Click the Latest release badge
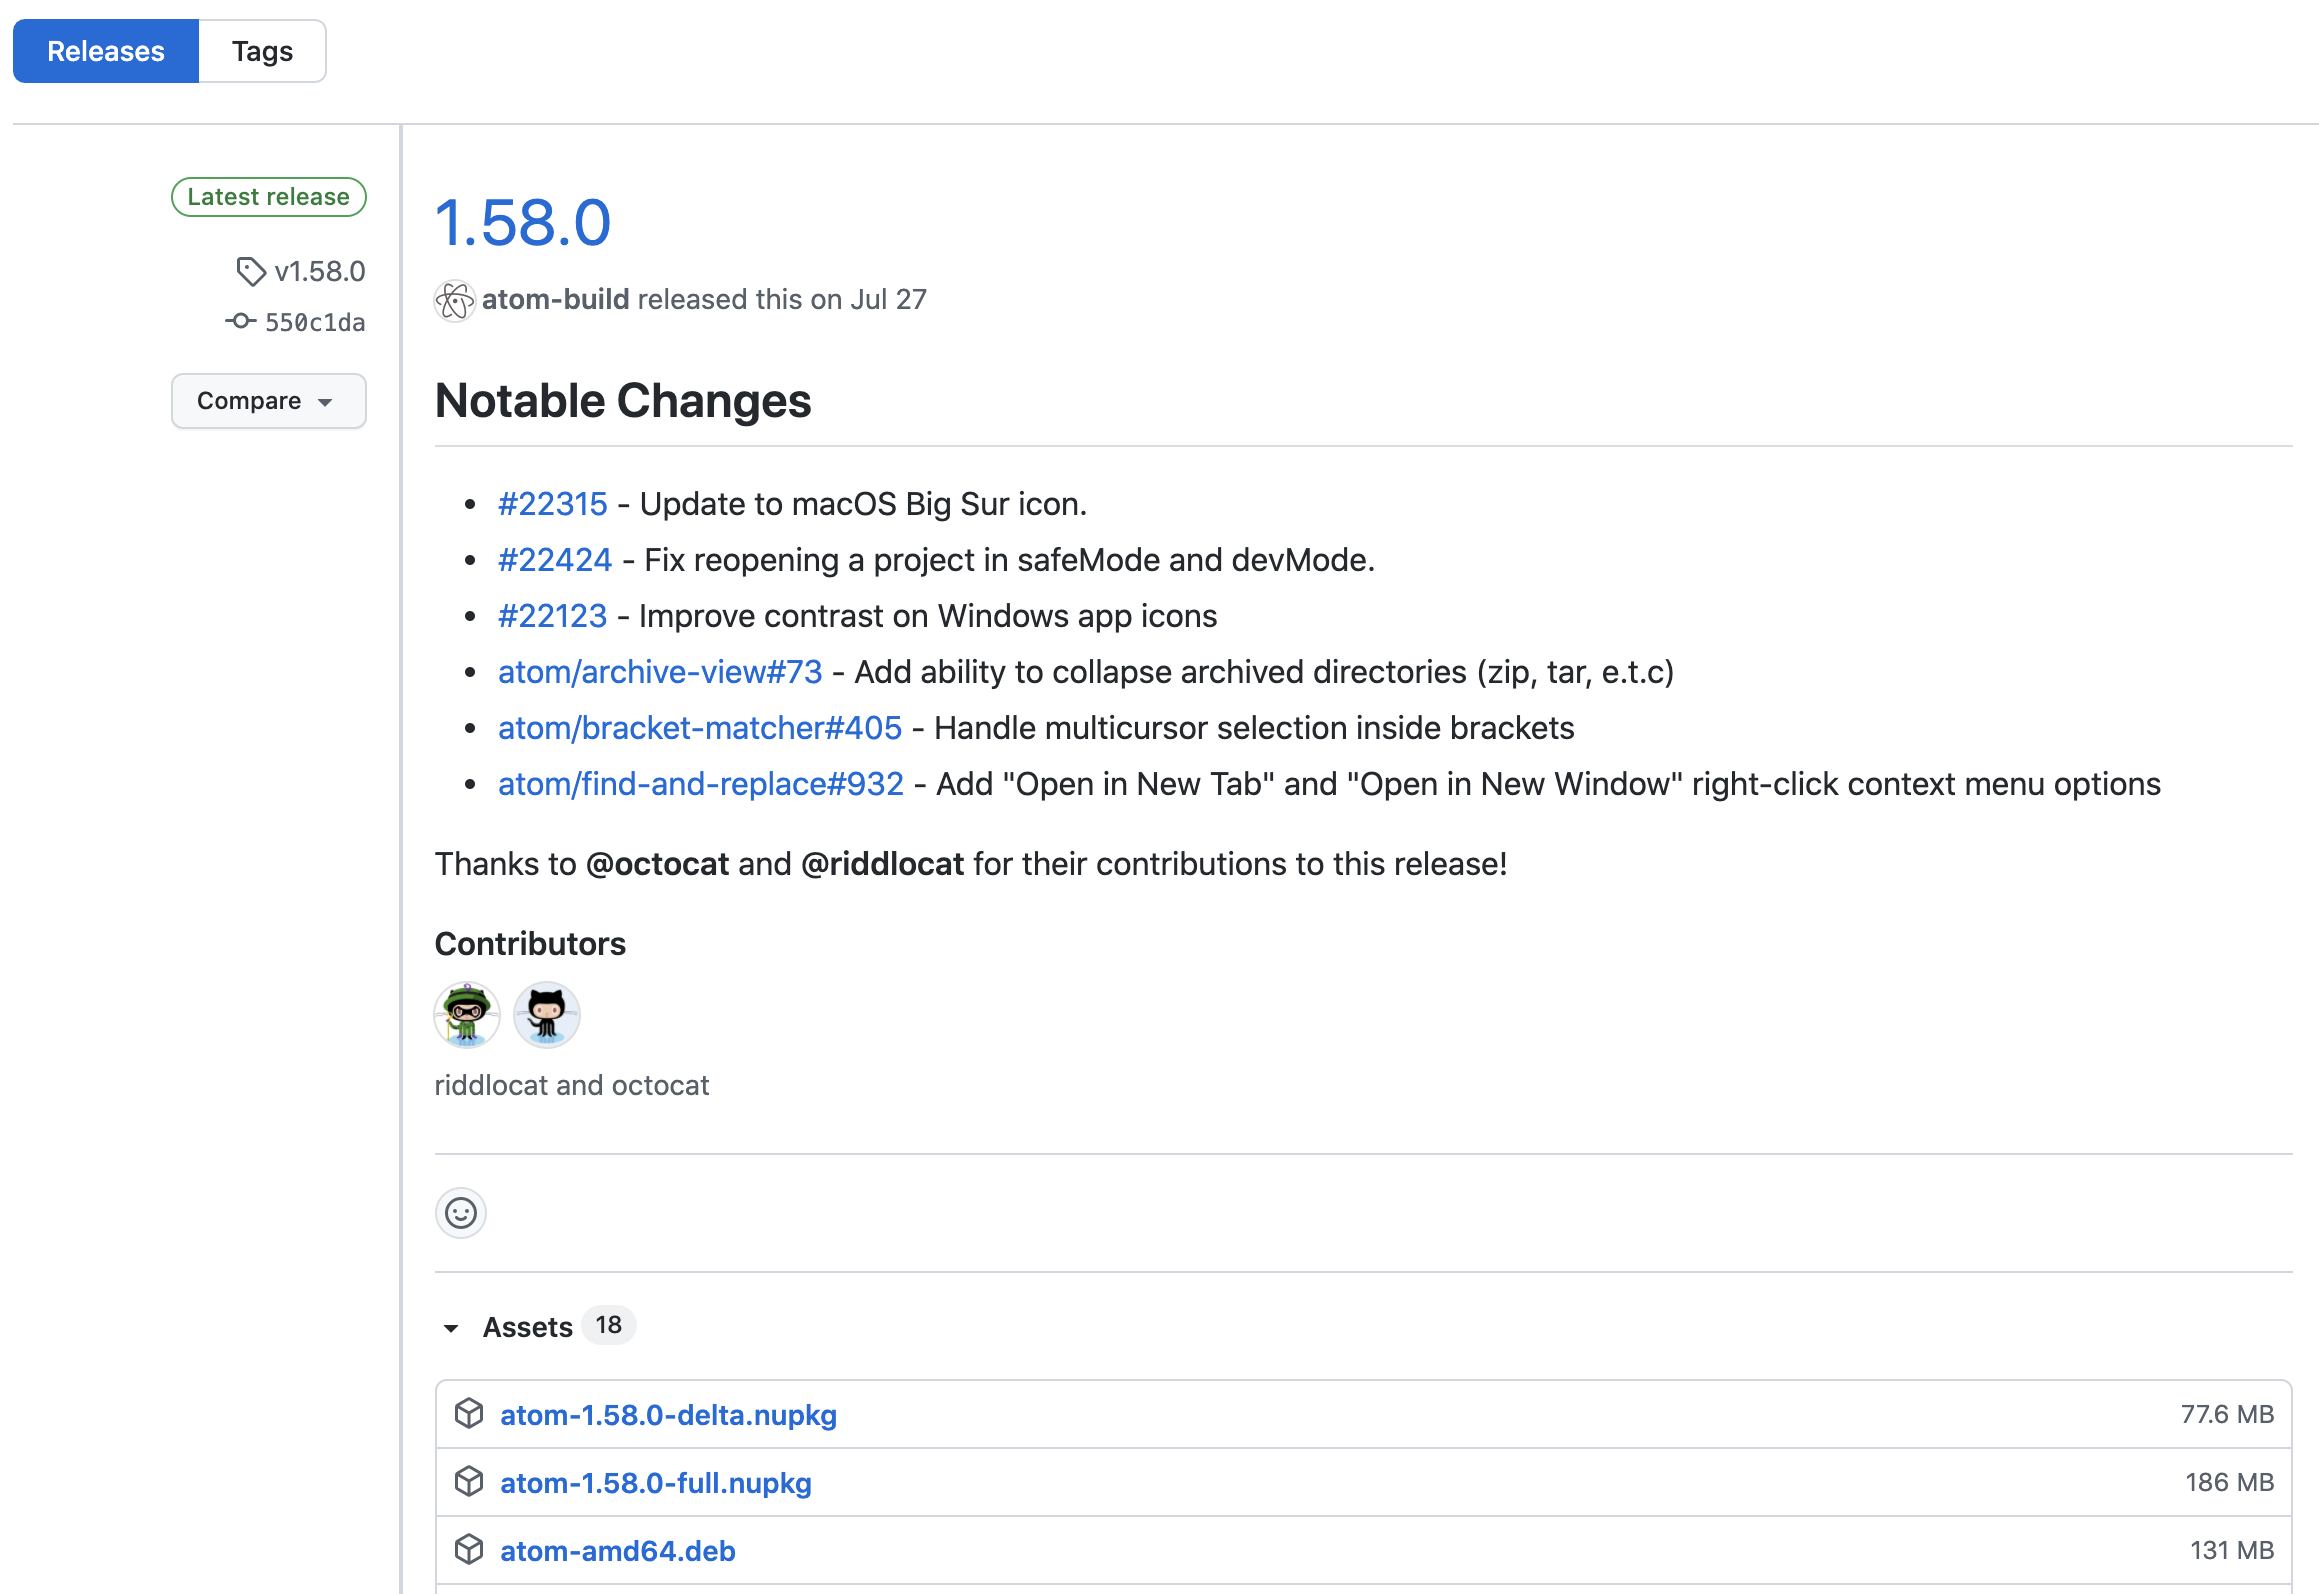The width and height of the screenshot is (2319, 1594). (x=269, y=197)
